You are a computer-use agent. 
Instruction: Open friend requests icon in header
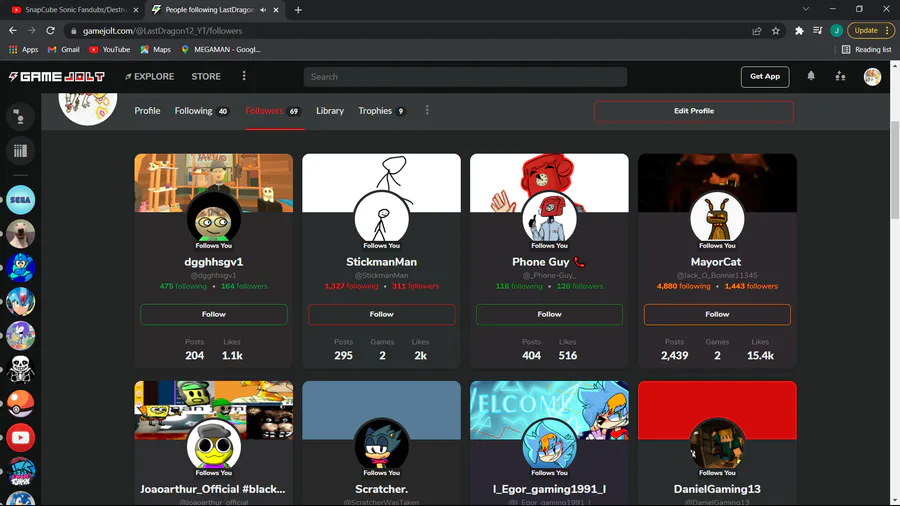tap(840, 76)
